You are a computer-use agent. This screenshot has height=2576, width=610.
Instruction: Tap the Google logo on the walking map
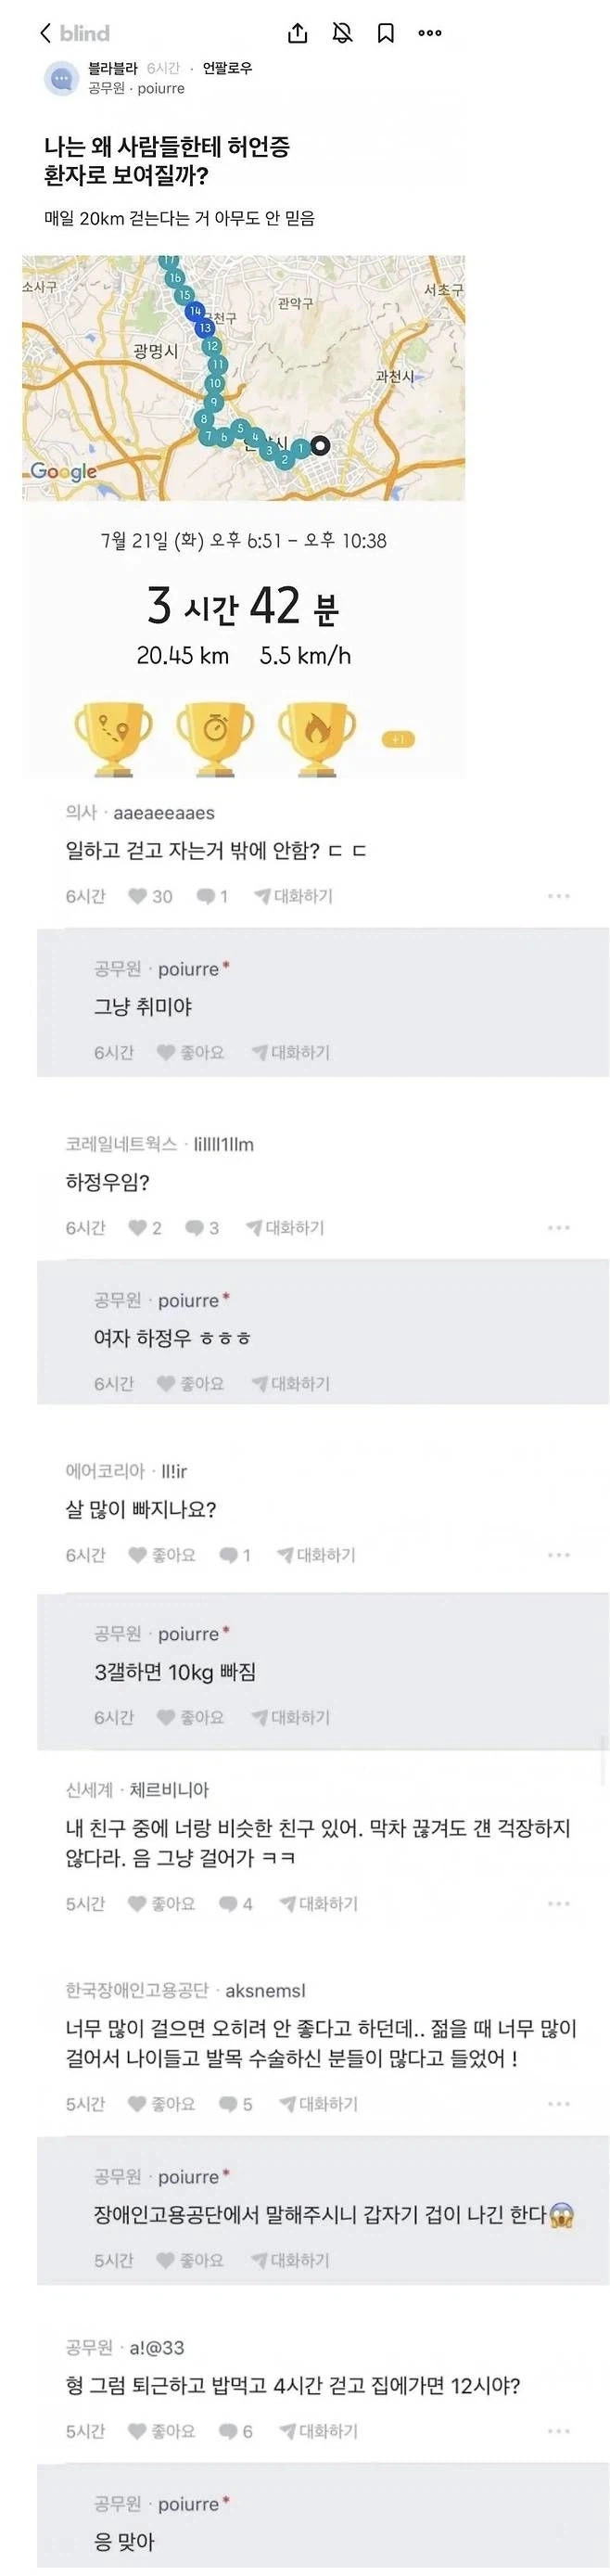tap(62, 470)
